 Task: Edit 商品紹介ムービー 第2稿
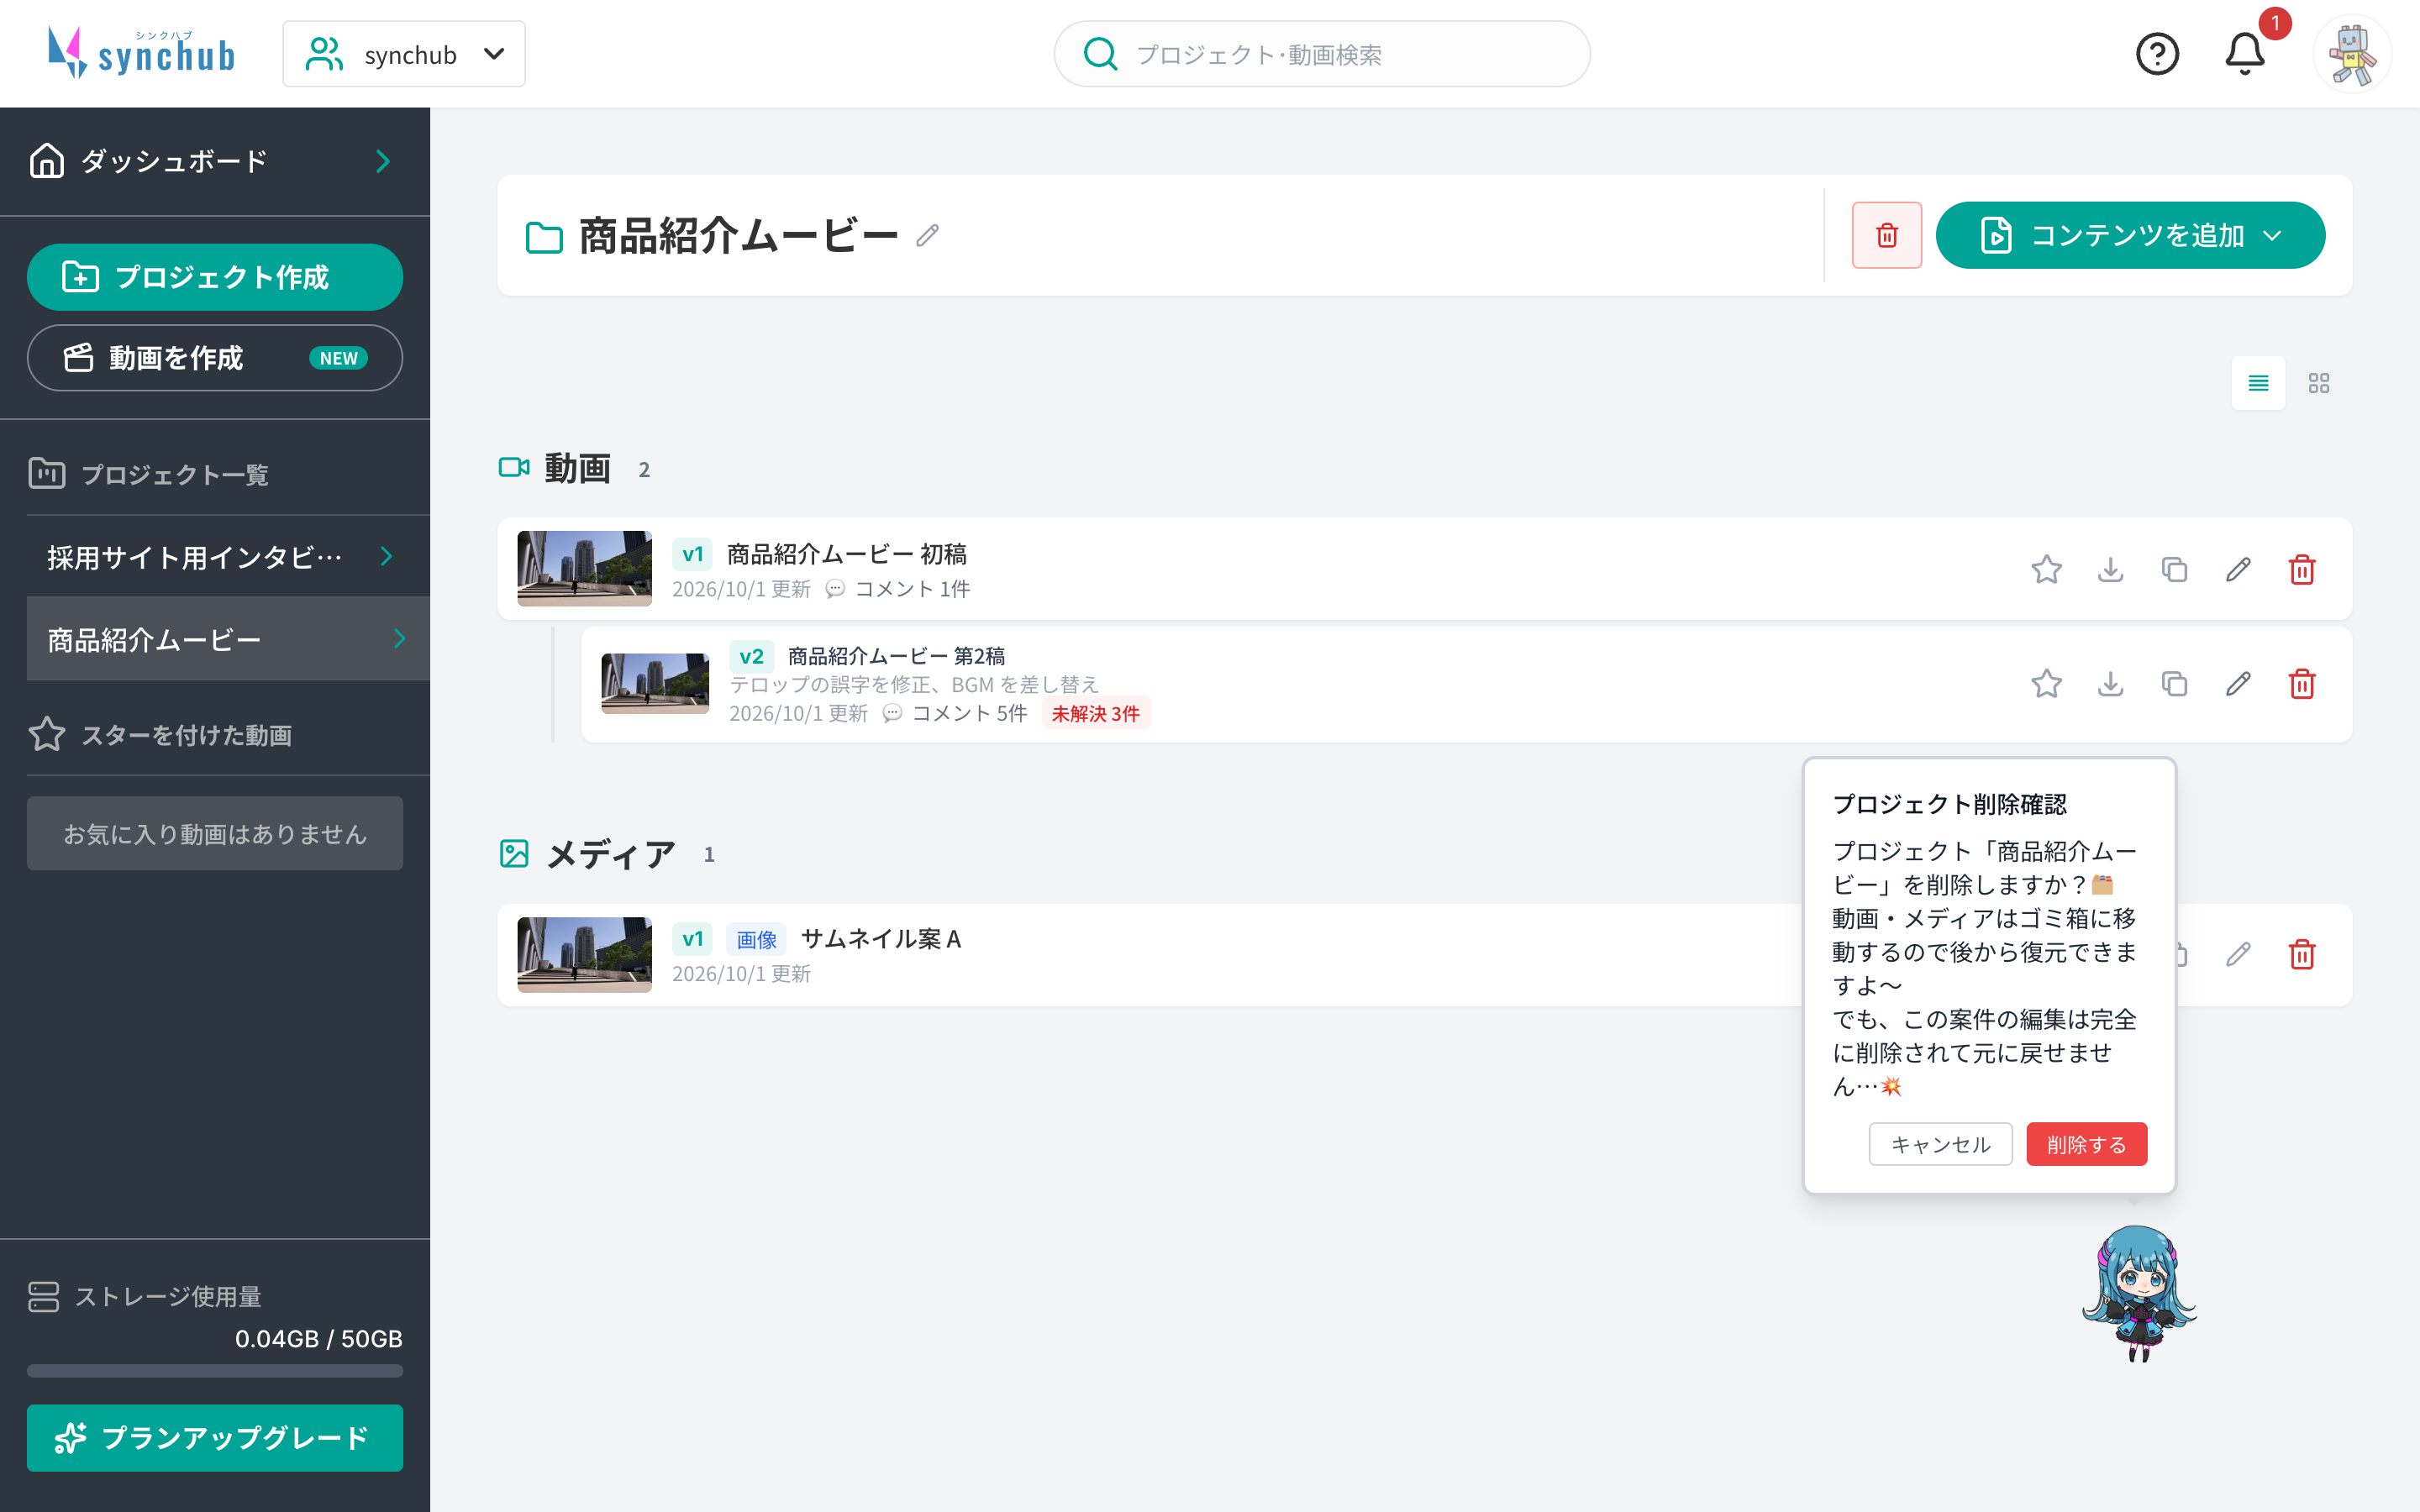tap(2239, 684)
